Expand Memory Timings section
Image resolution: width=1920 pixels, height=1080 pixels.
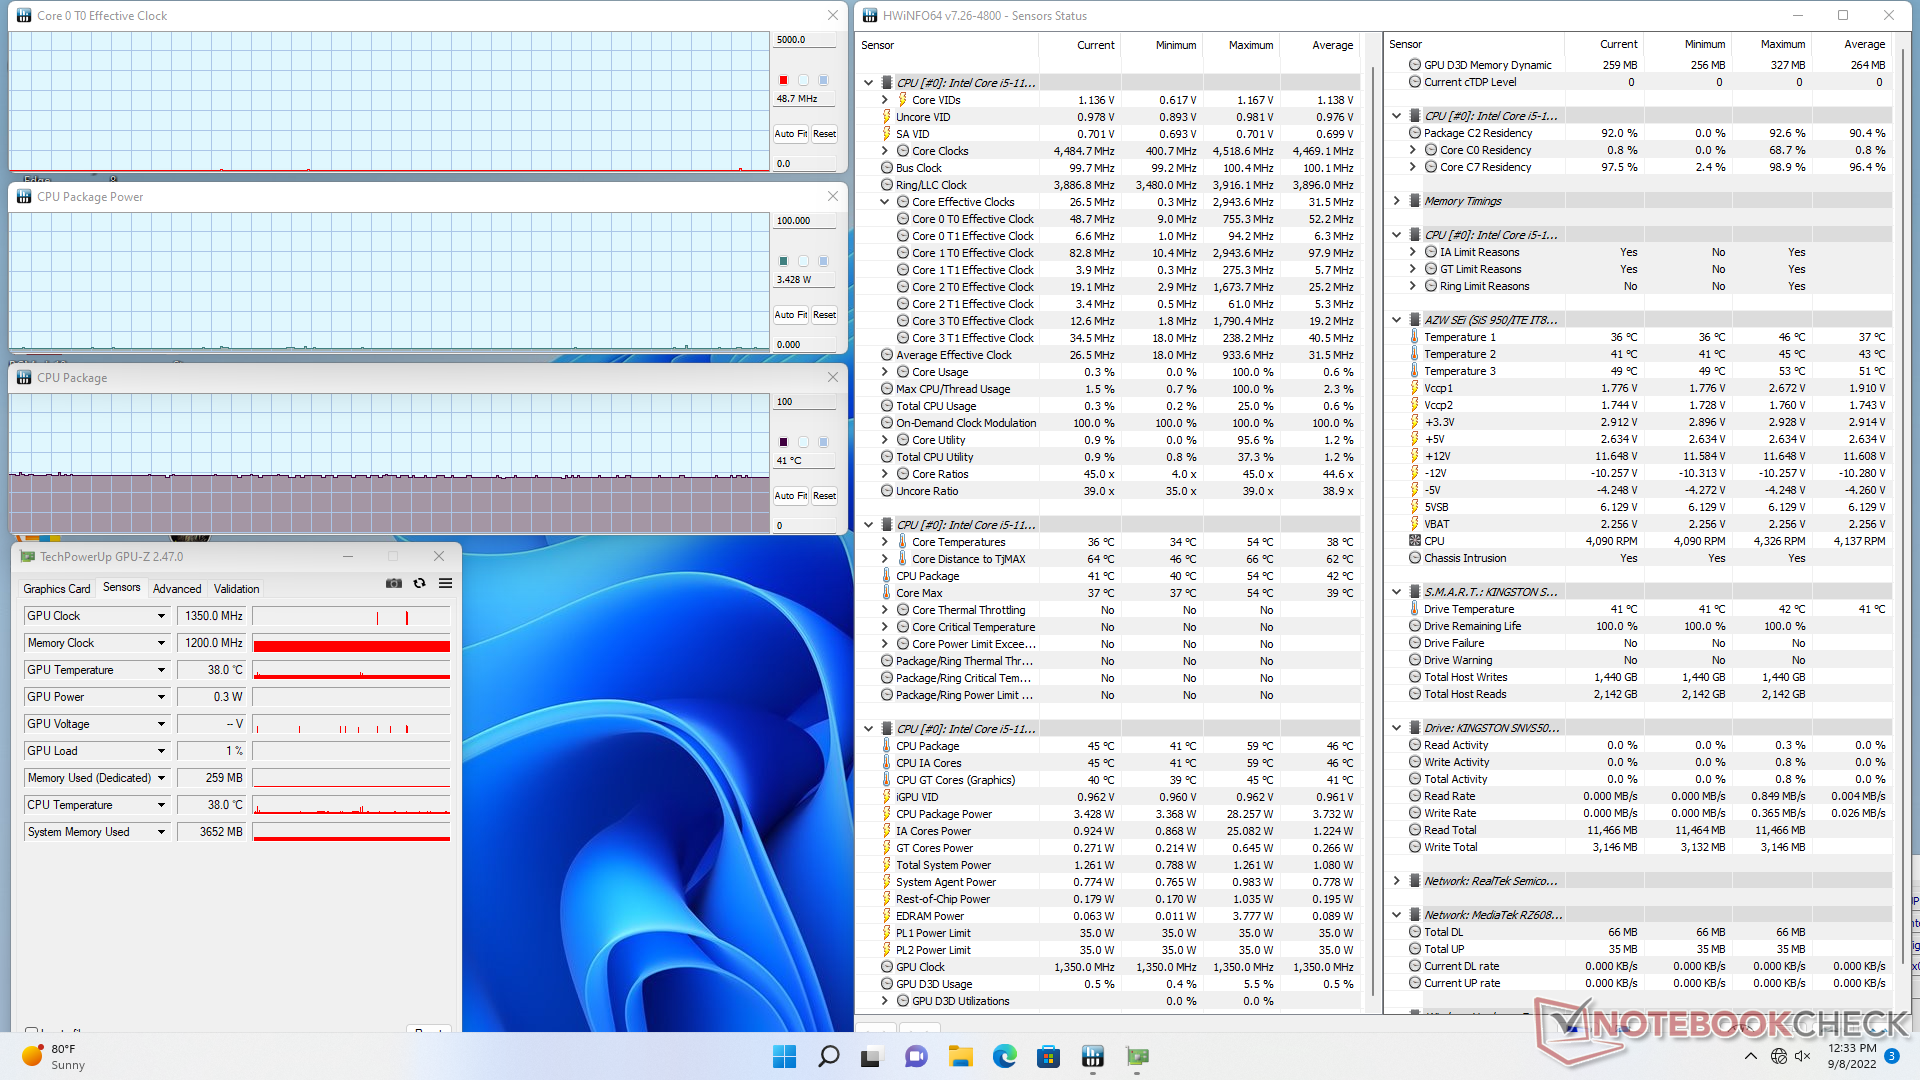click(1397, 201)
